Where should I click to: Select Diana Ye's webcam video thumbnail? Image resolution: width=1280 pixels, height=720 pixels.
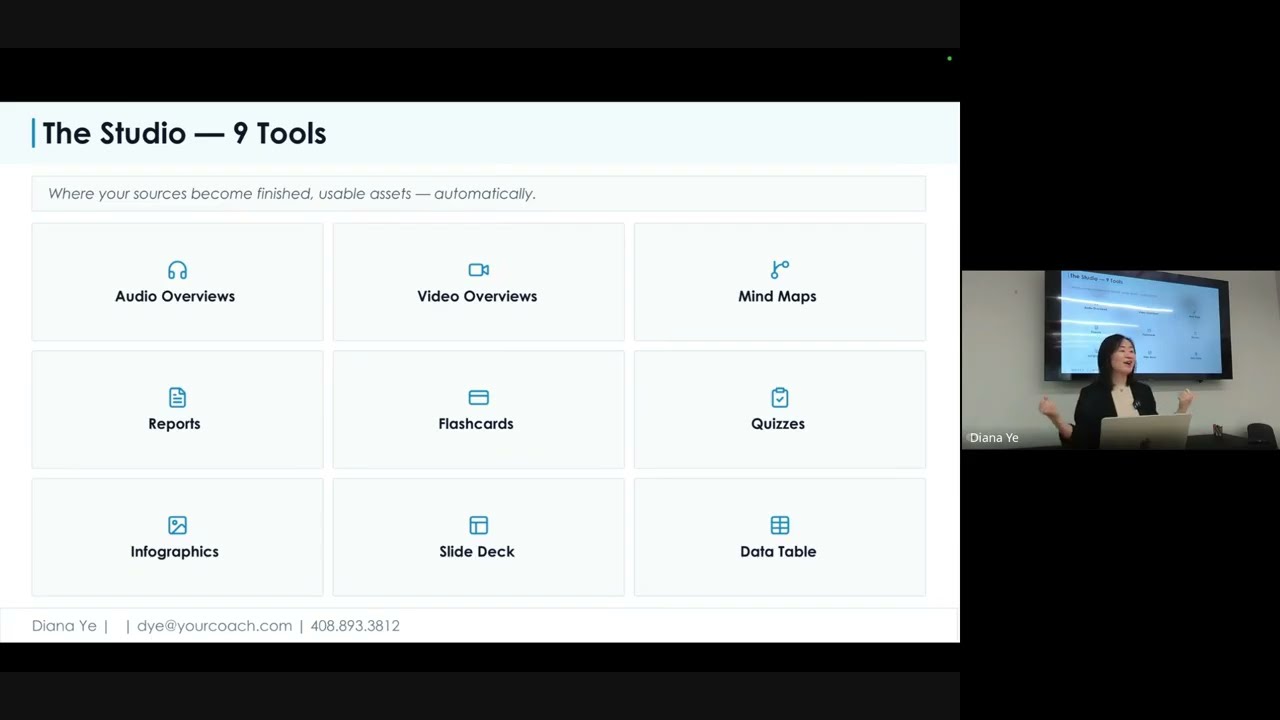(1120, 360)
